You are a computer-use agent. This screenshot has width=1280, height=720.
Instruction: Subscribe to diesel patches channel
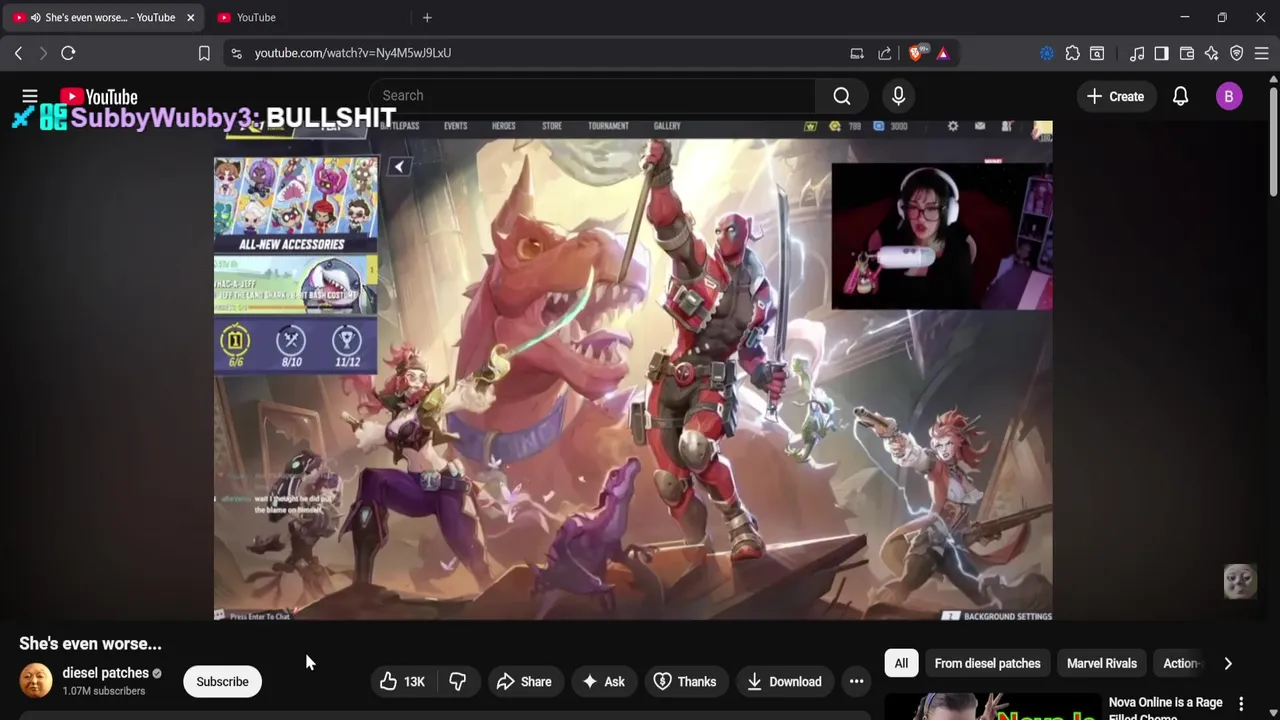coord(222,682)
